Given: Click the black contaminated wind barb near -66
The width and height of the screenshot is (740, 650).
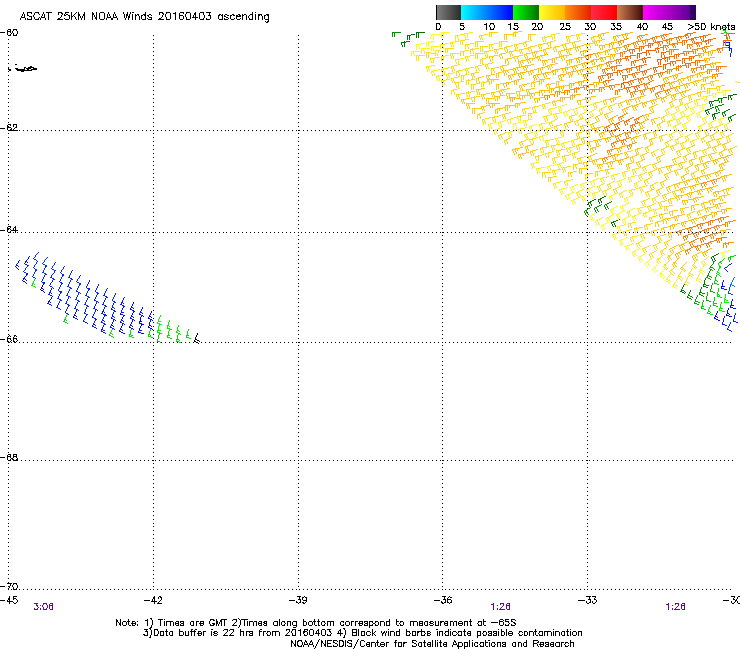Looking at the screenshot, I should (197, 338).
